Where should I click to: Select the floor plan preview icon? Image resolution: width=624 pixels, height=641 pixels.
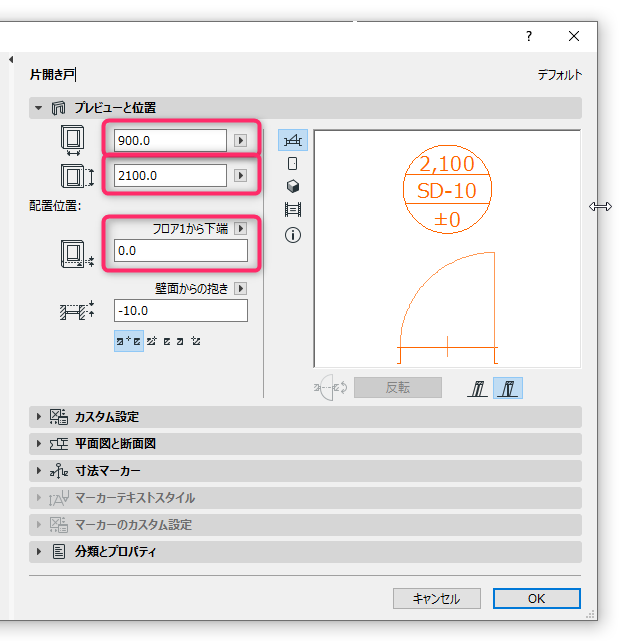[x=293, y=140]
